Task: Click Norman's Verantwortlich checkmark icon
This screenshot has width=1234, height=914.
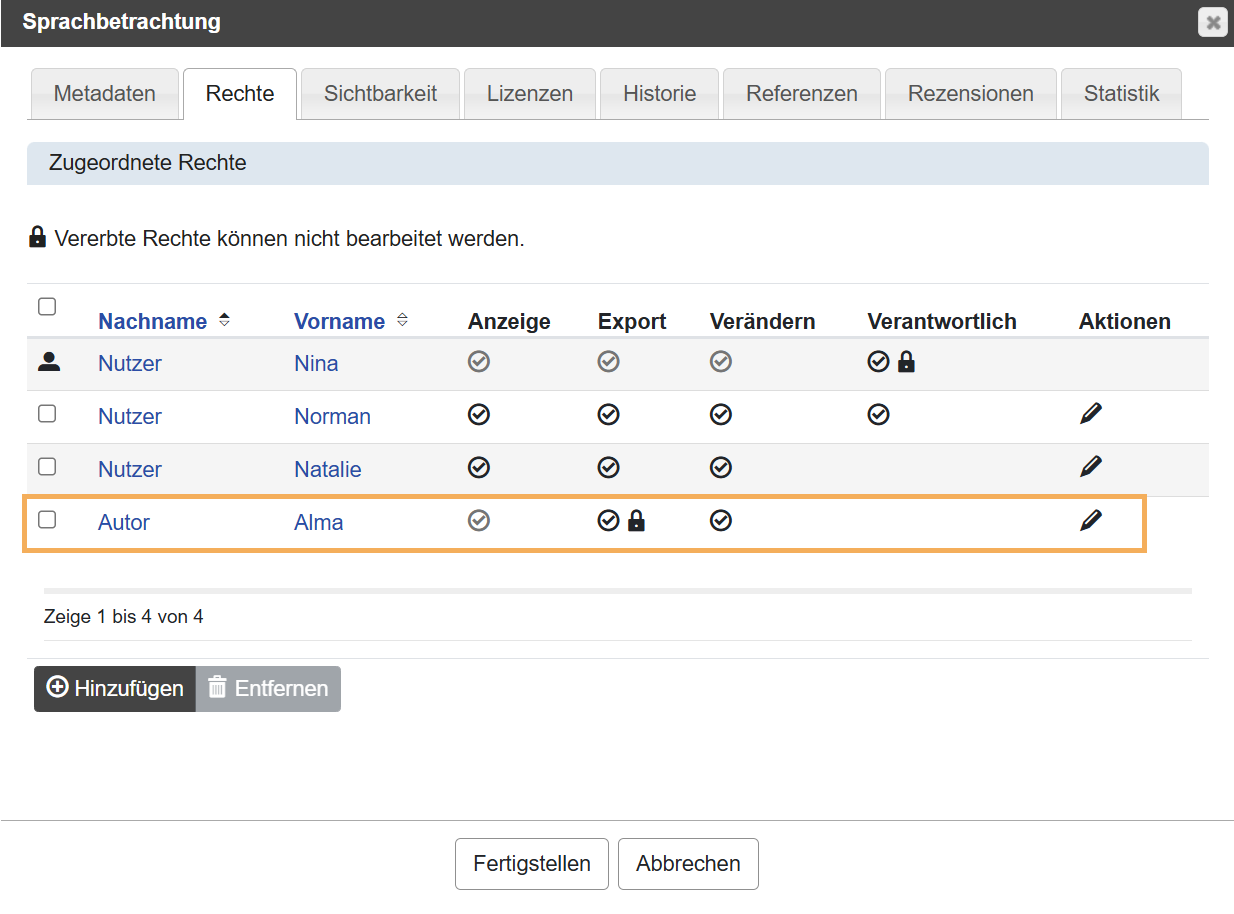Action: coord(878,415)
